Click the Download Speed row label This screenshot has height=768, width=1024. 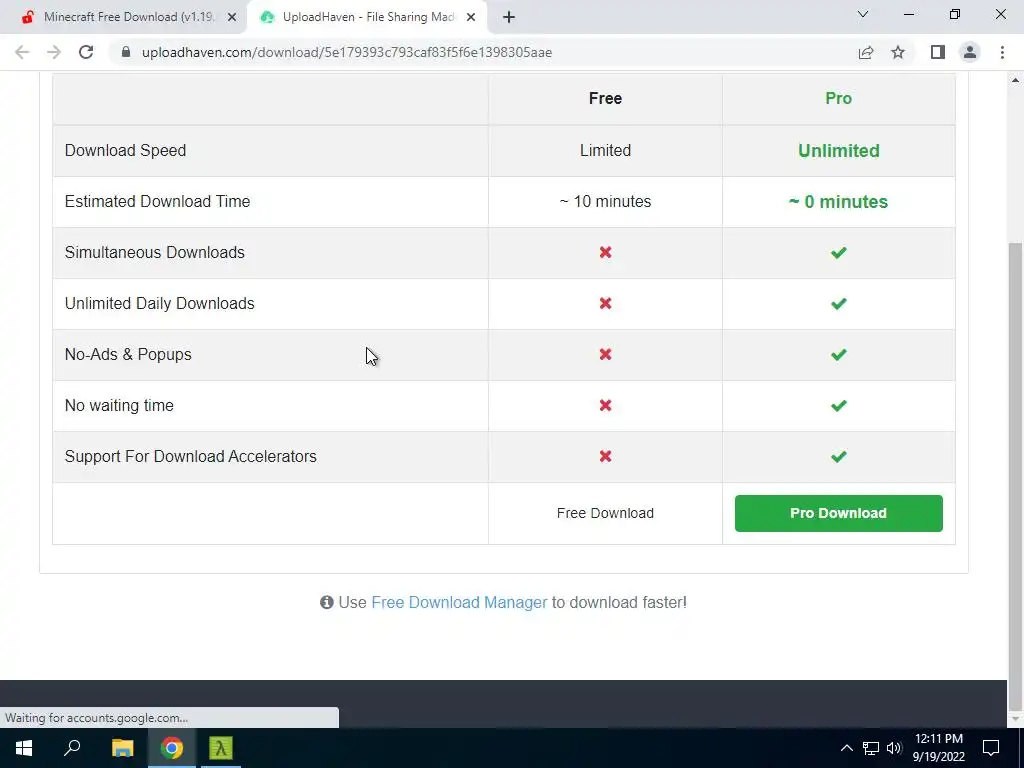[x=125, y=150]
